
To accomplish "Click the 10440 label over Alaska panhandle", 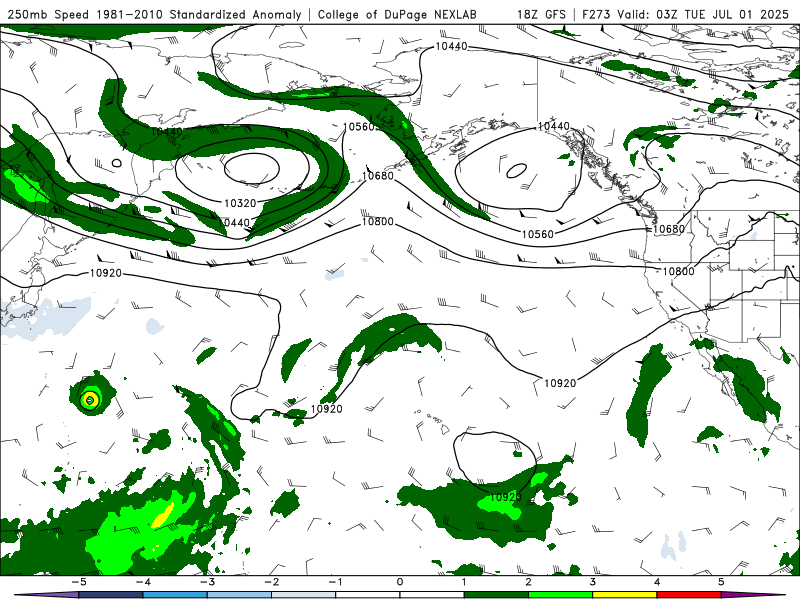I will 554,126.
